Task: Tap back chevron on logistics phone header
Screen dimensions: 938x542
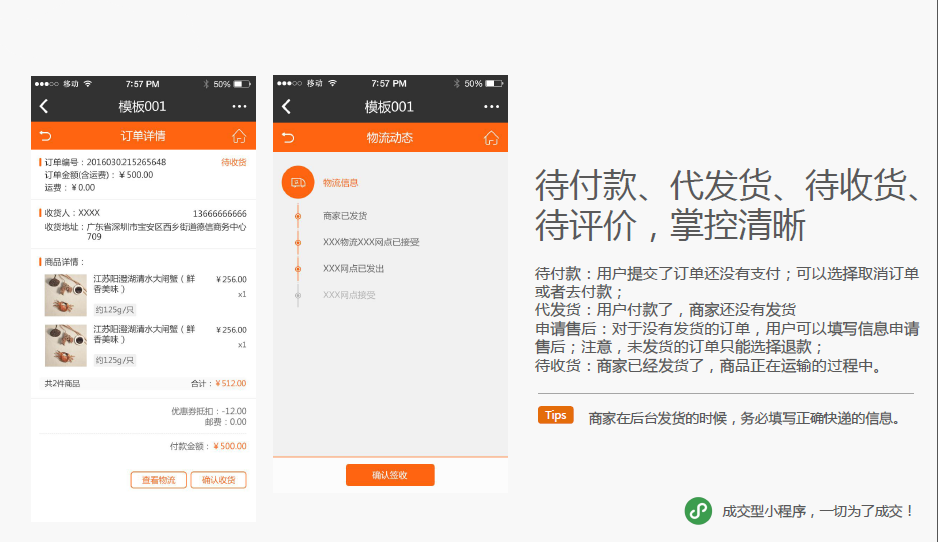Action: pos(287,106)
